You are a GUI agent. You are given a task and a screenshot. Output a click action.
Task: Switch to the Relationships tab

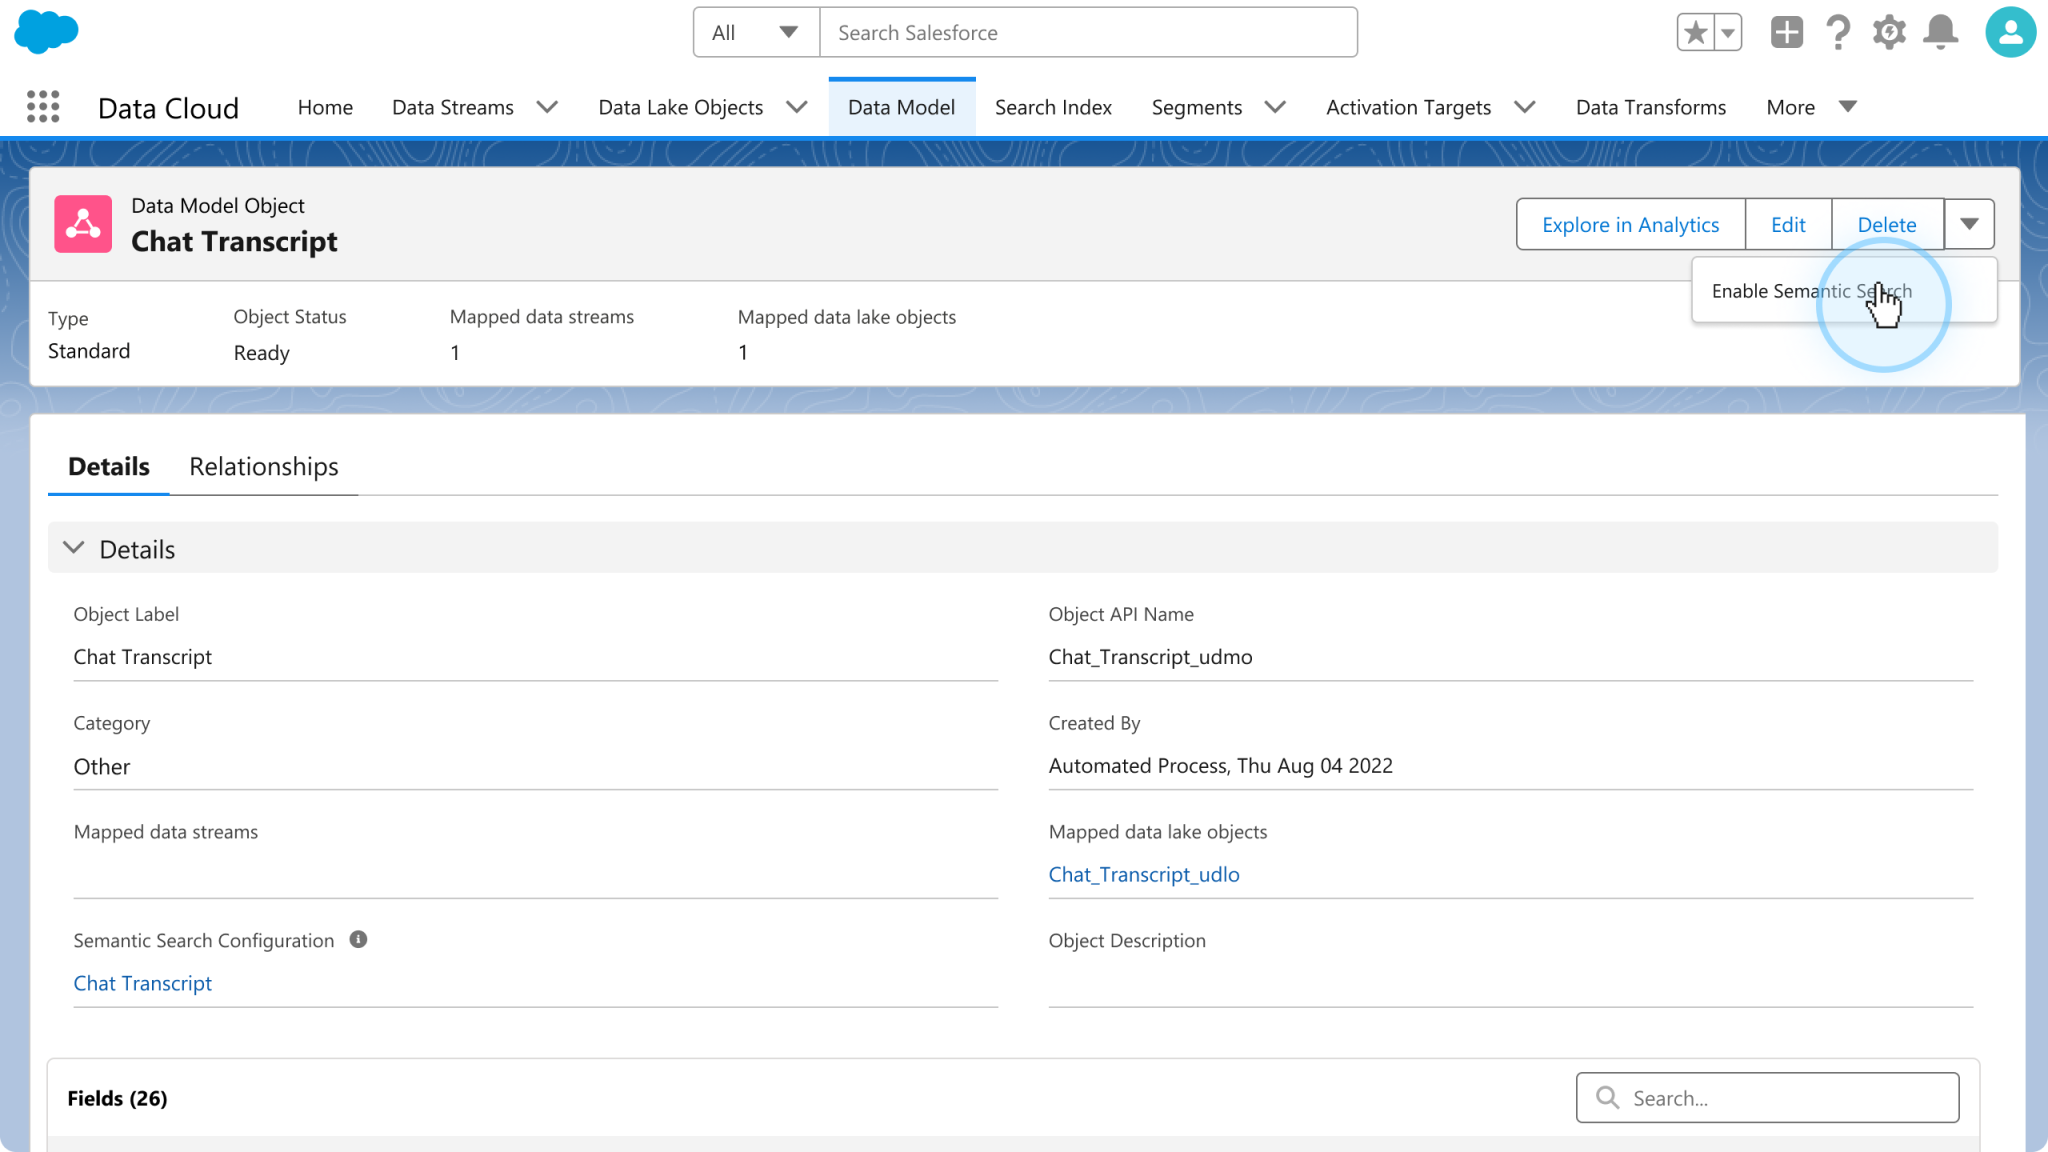[x=264, y=466]
